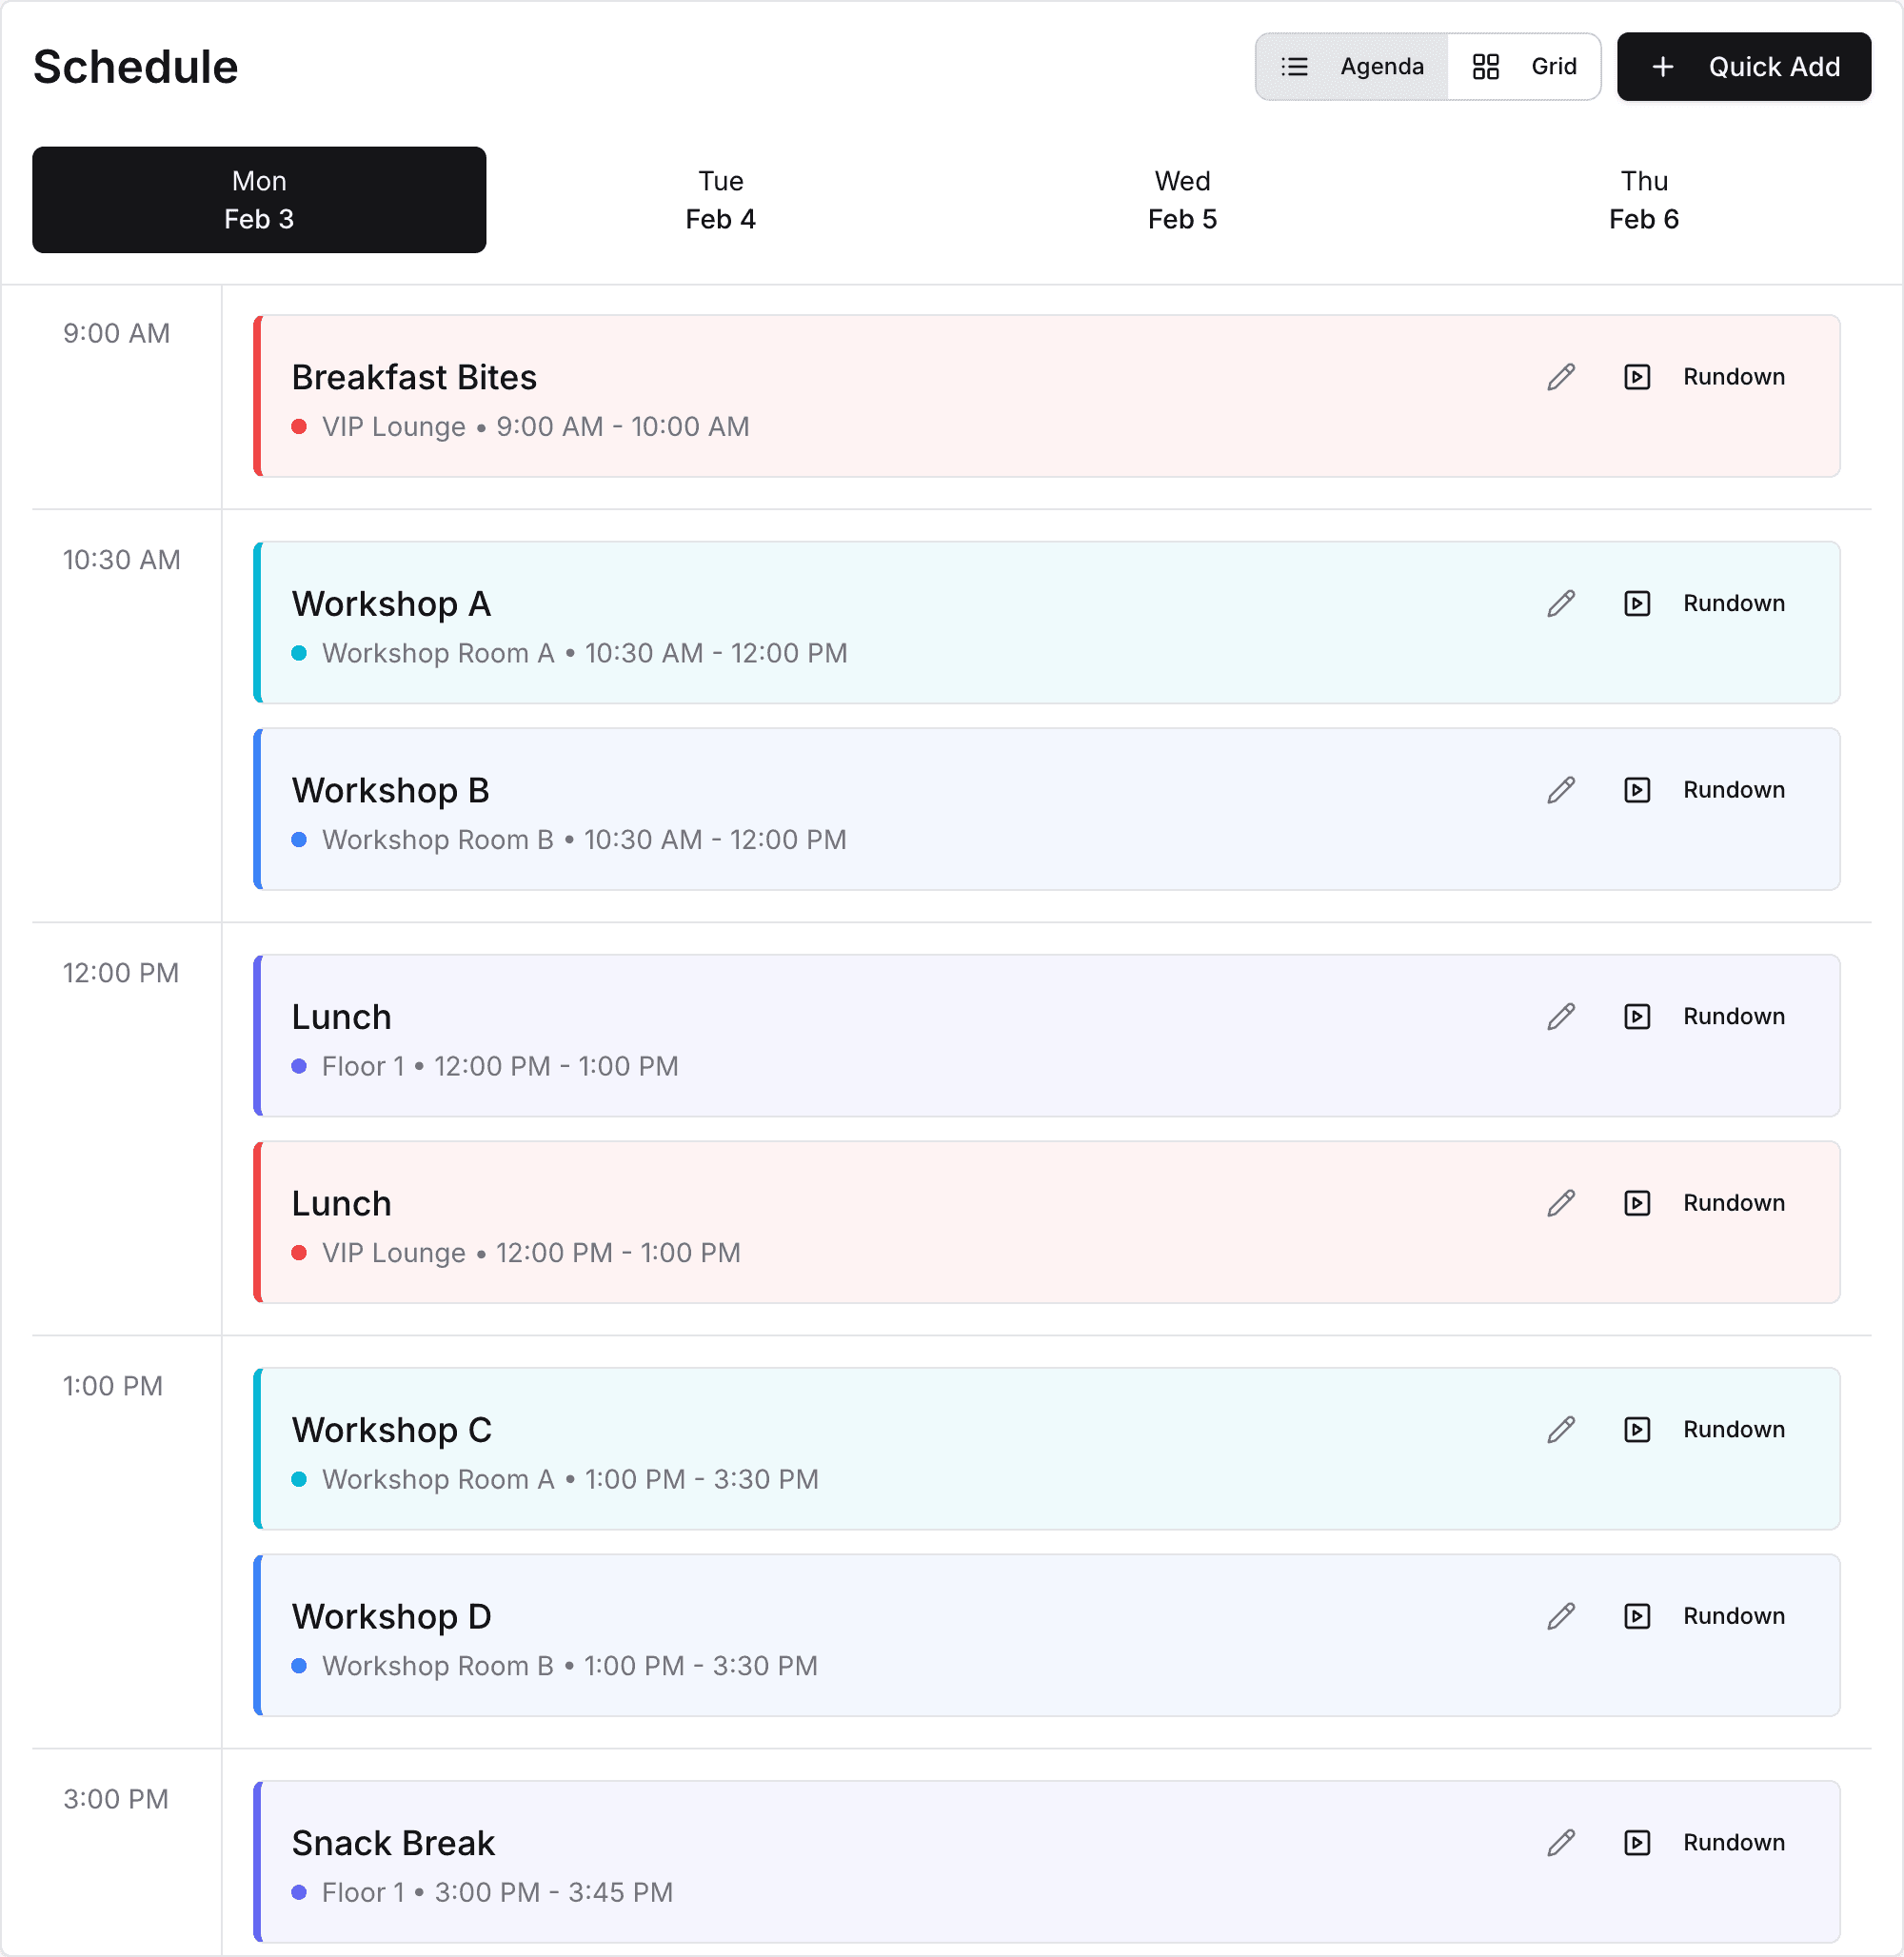The width and height of the screenshot is (1904, 1957).
Task: Click the Snack Break title
Action: tap(393, 1844)
